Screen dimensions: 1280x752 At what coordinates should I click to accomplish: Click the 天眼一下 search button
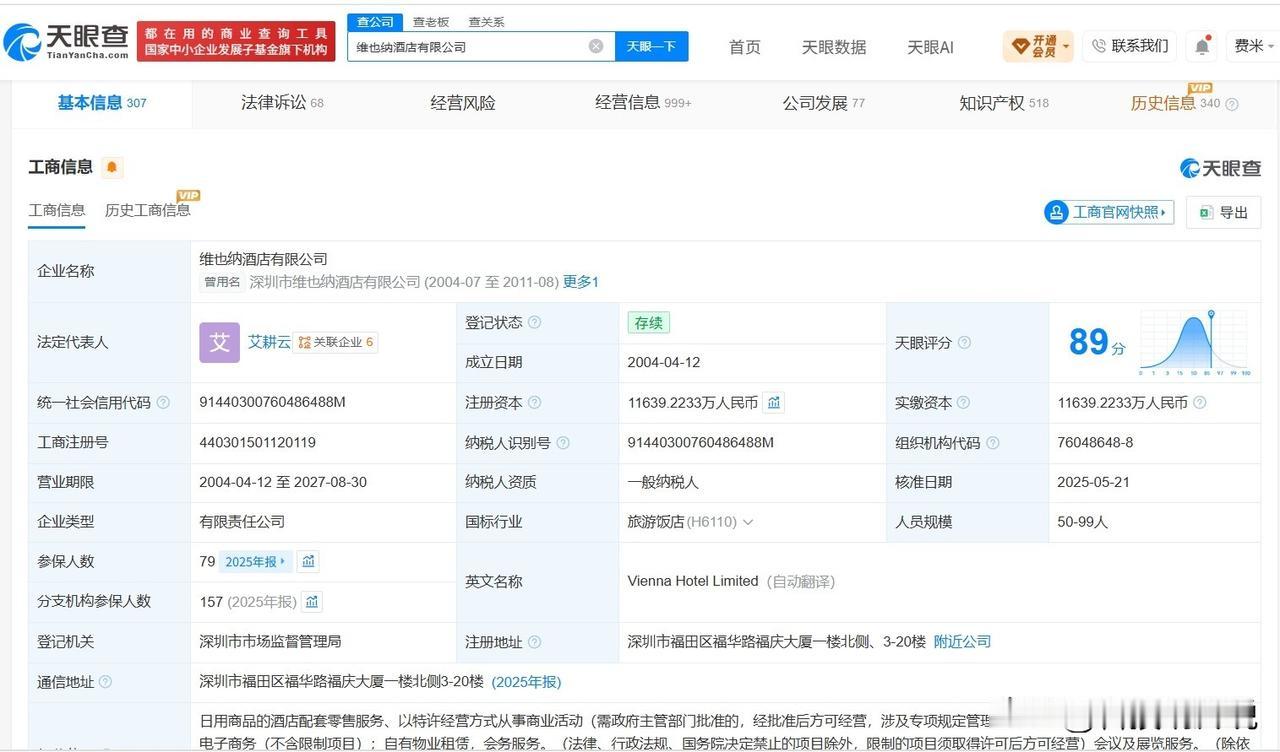tap(651, 46)
